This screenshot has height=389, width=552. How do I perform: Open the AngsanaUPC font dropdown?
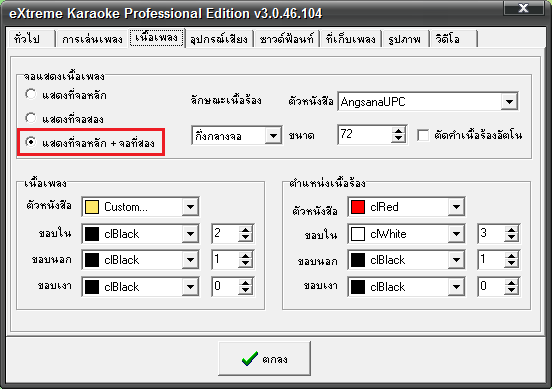[509, 102]
